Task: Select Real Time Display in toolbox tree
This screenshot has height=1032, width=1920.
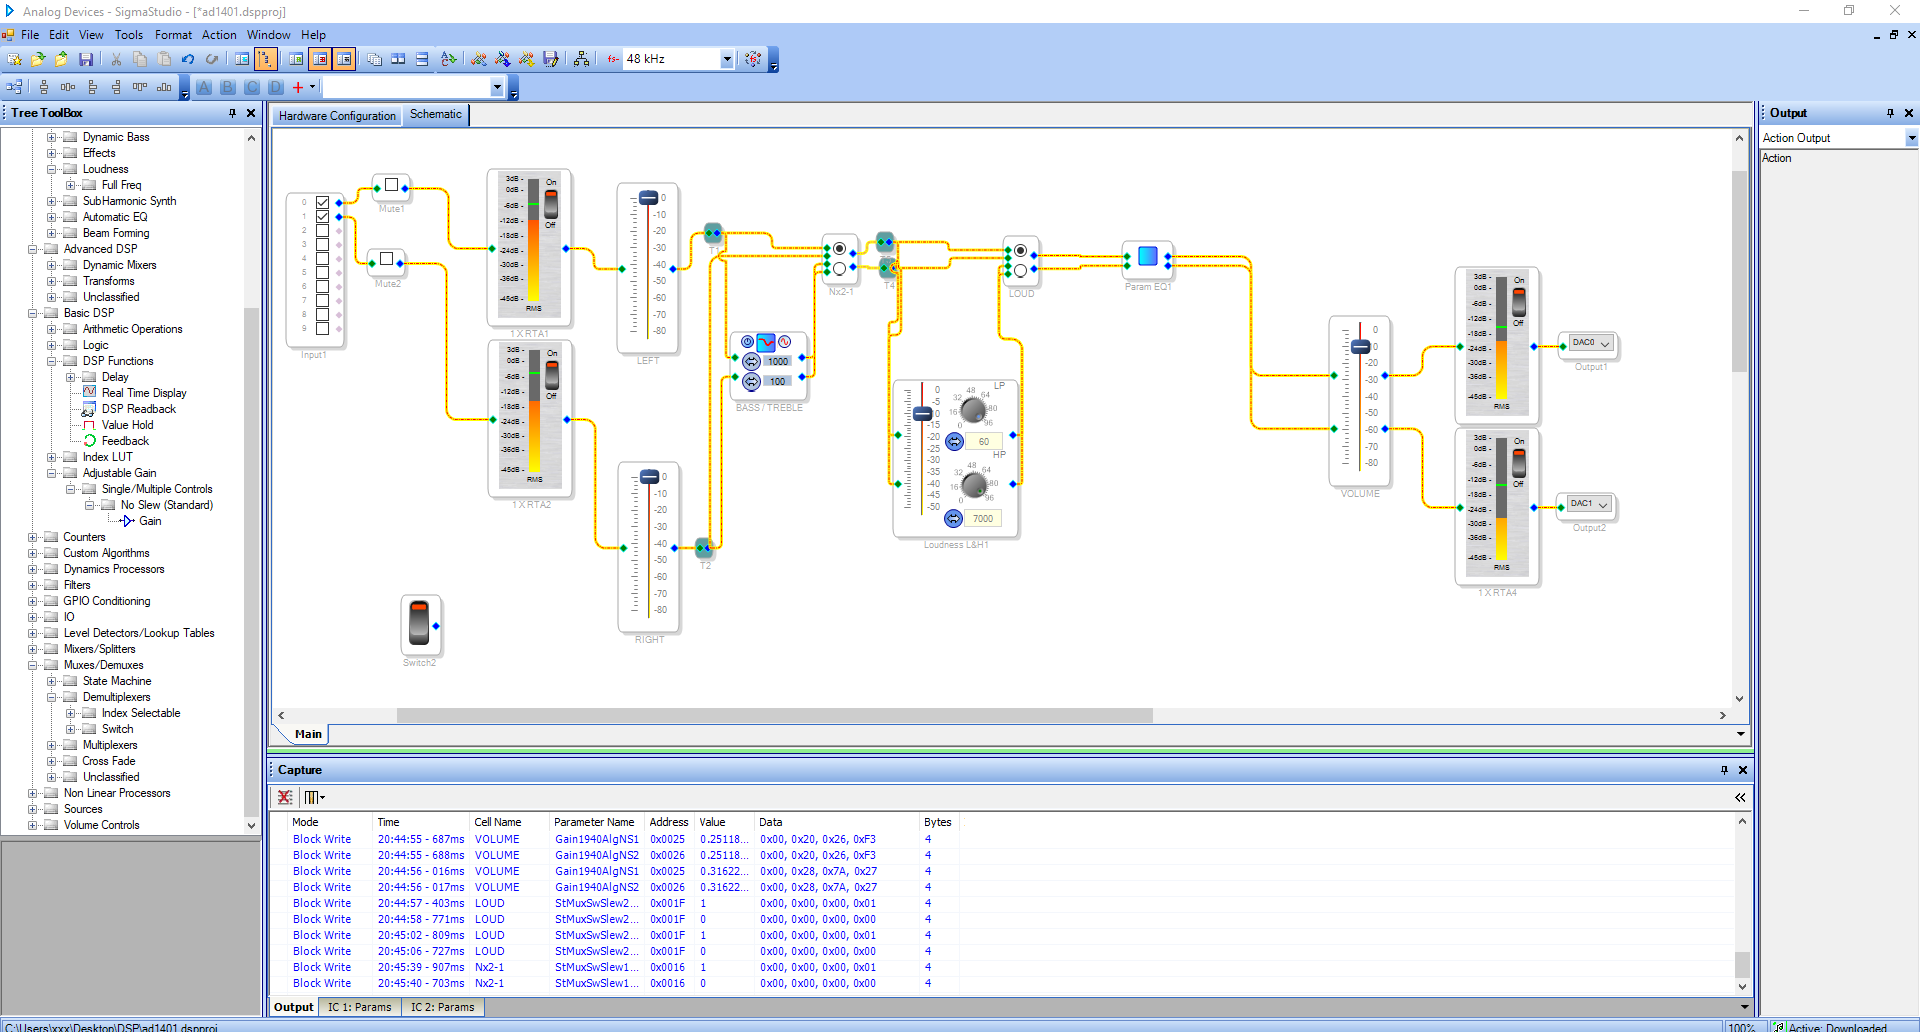Action: pyautogui.click(x=143, y=393)
